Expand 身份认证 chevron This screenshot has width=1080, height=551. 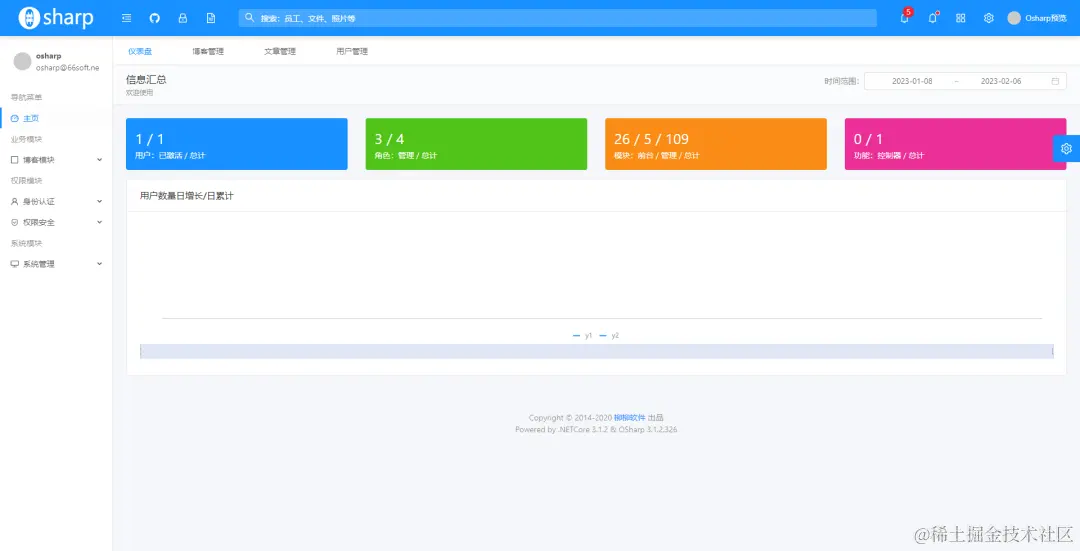point(100,202)
